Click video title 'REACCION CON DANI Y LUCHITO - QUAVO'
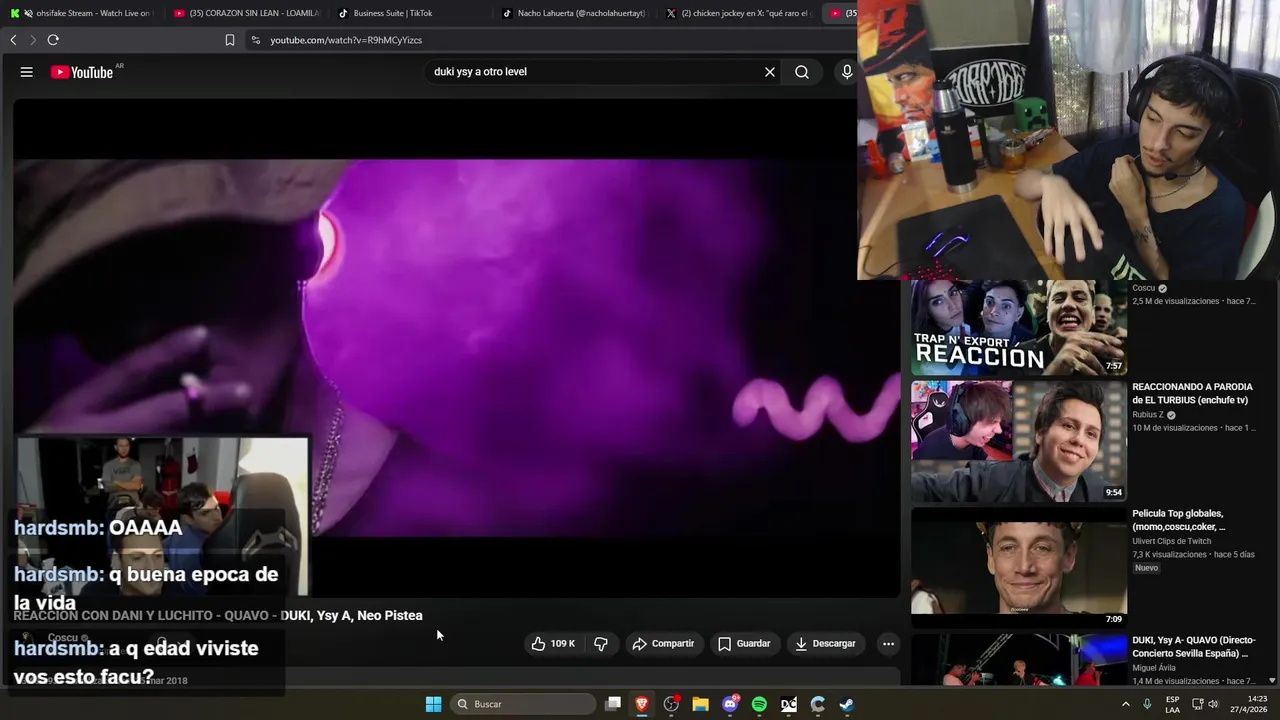 218,615
